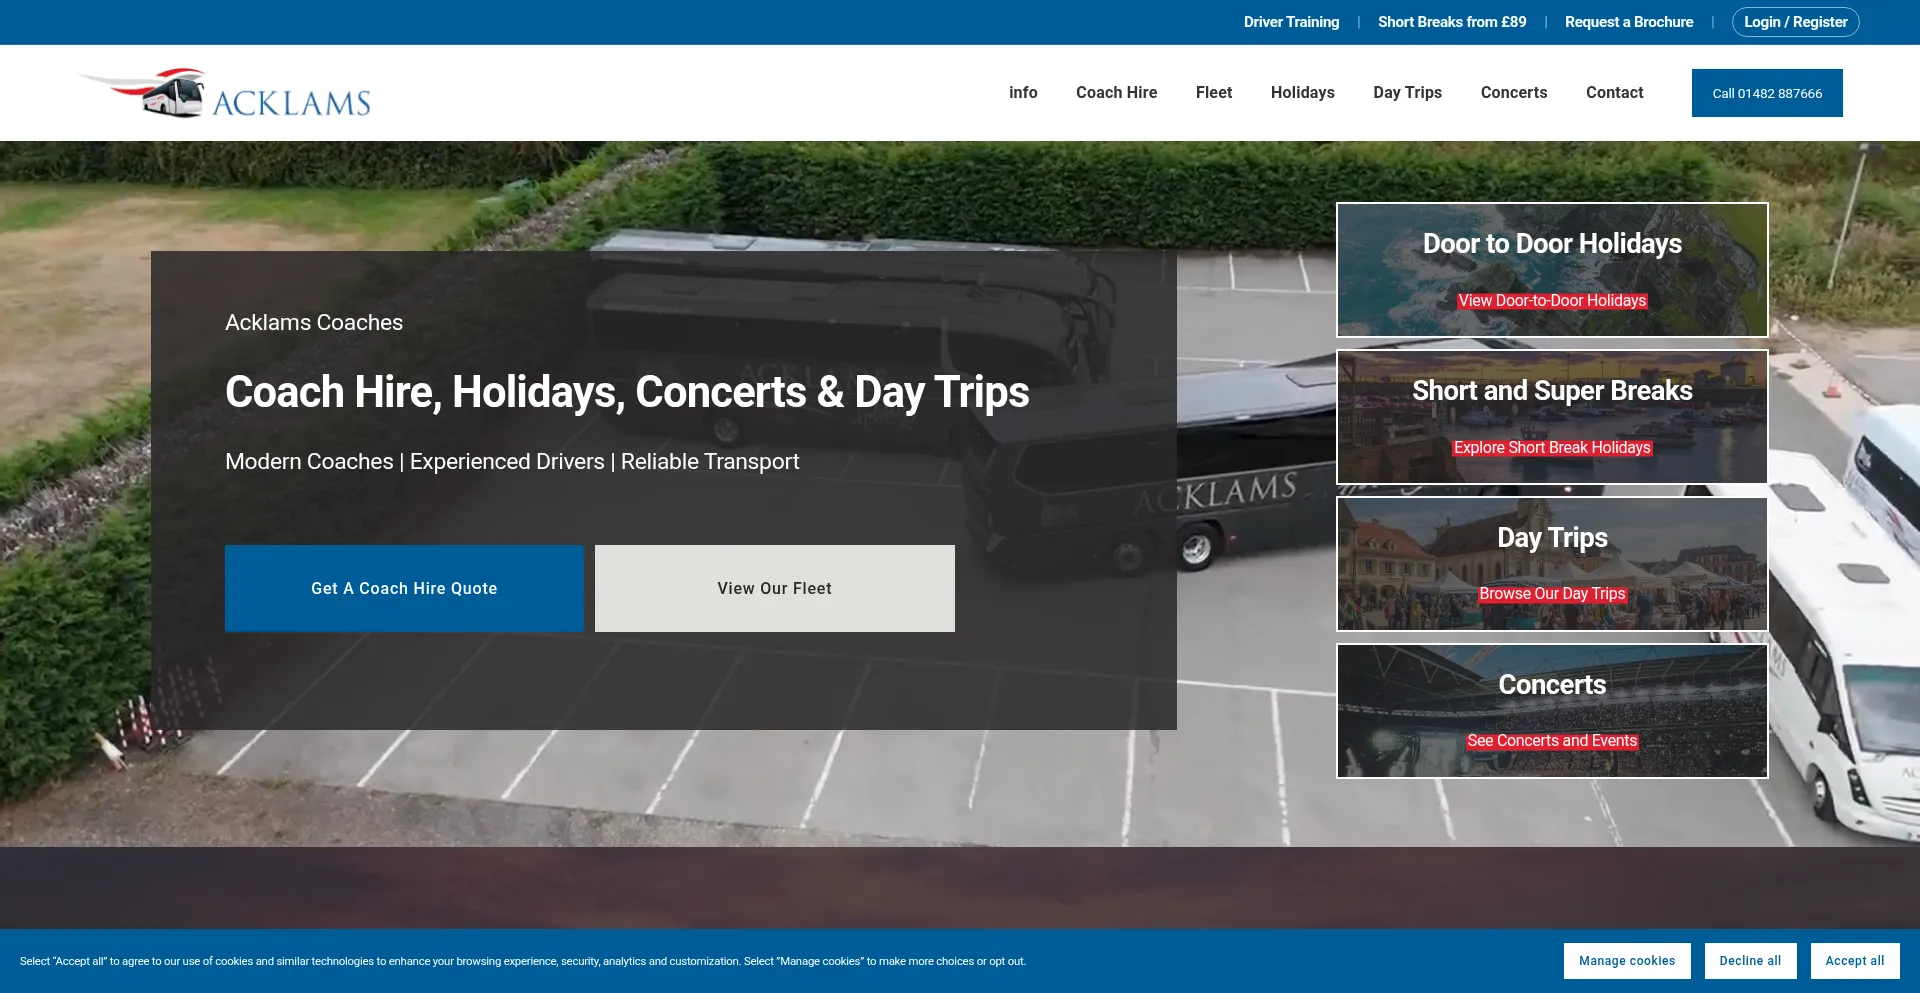Click See Concerts and Events link
This screenshot has height=993, width=1920.
[x=1552, y=741]
